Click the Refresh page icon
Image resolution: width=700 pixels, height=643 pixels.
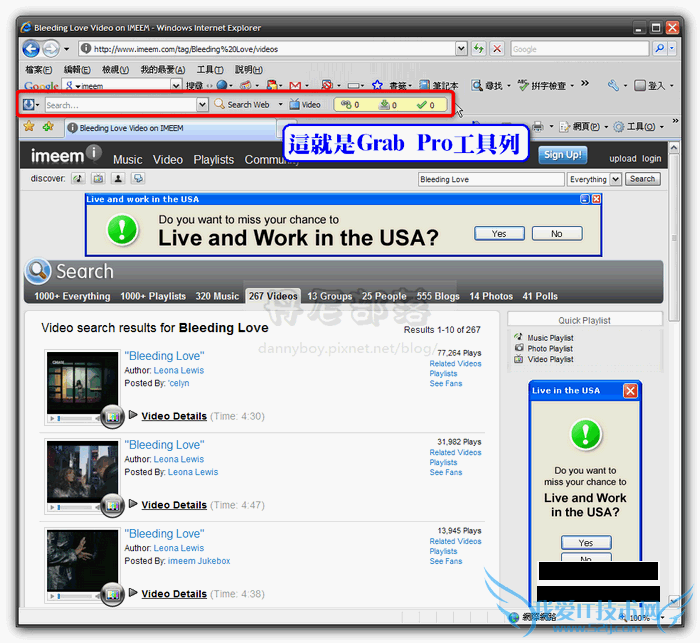pyautogui.click(x=479, y=49)
